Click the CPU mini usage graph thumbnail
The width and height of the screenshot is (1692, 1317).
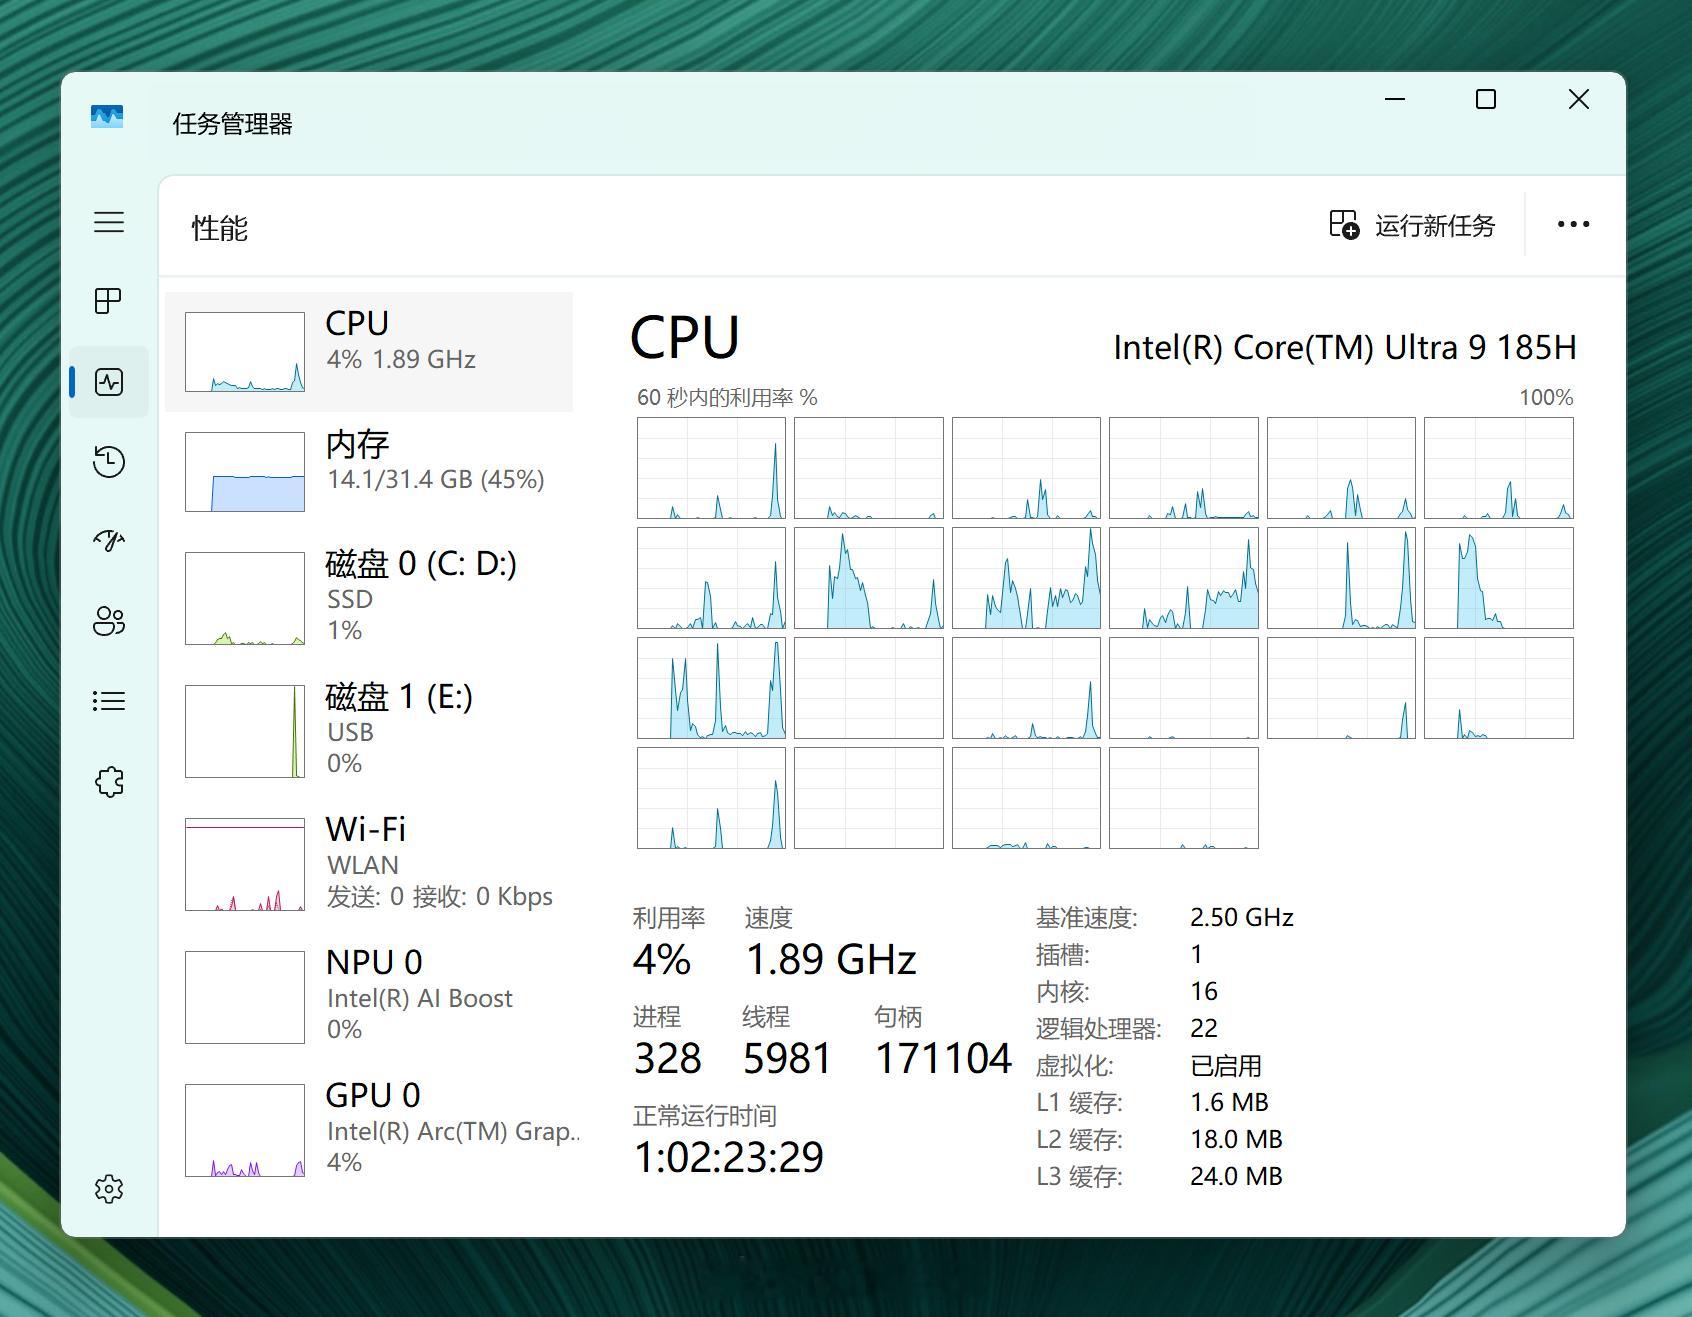pos(245,351)
